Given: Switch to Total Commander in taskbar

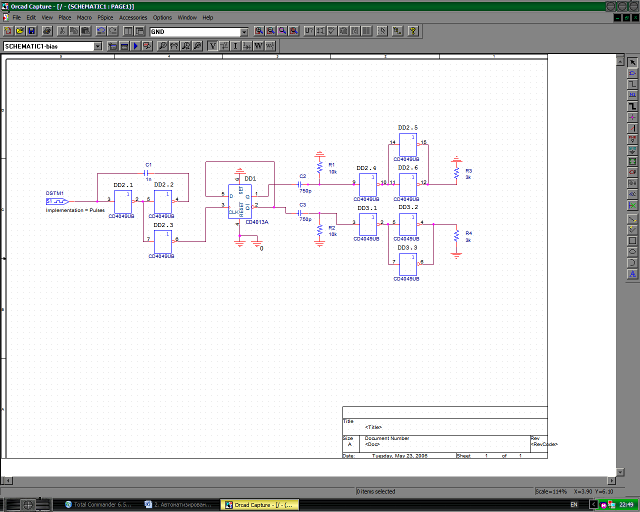Looking at the screenshot, I should coord(101,505).
